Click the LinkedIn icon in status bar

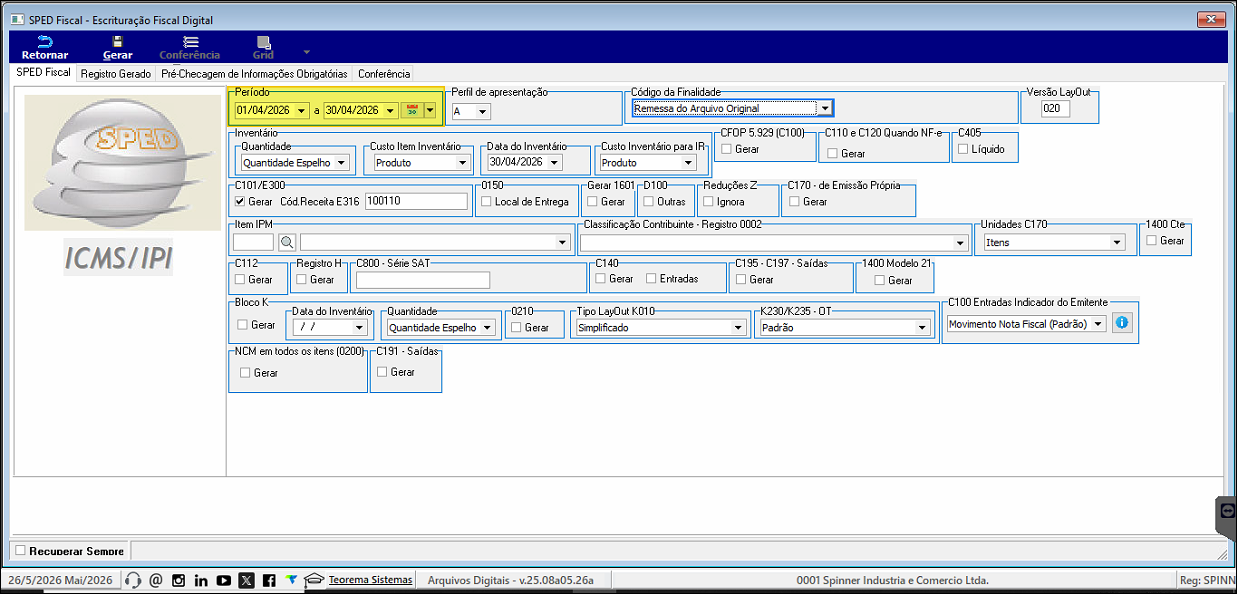[x=201, y=580]
